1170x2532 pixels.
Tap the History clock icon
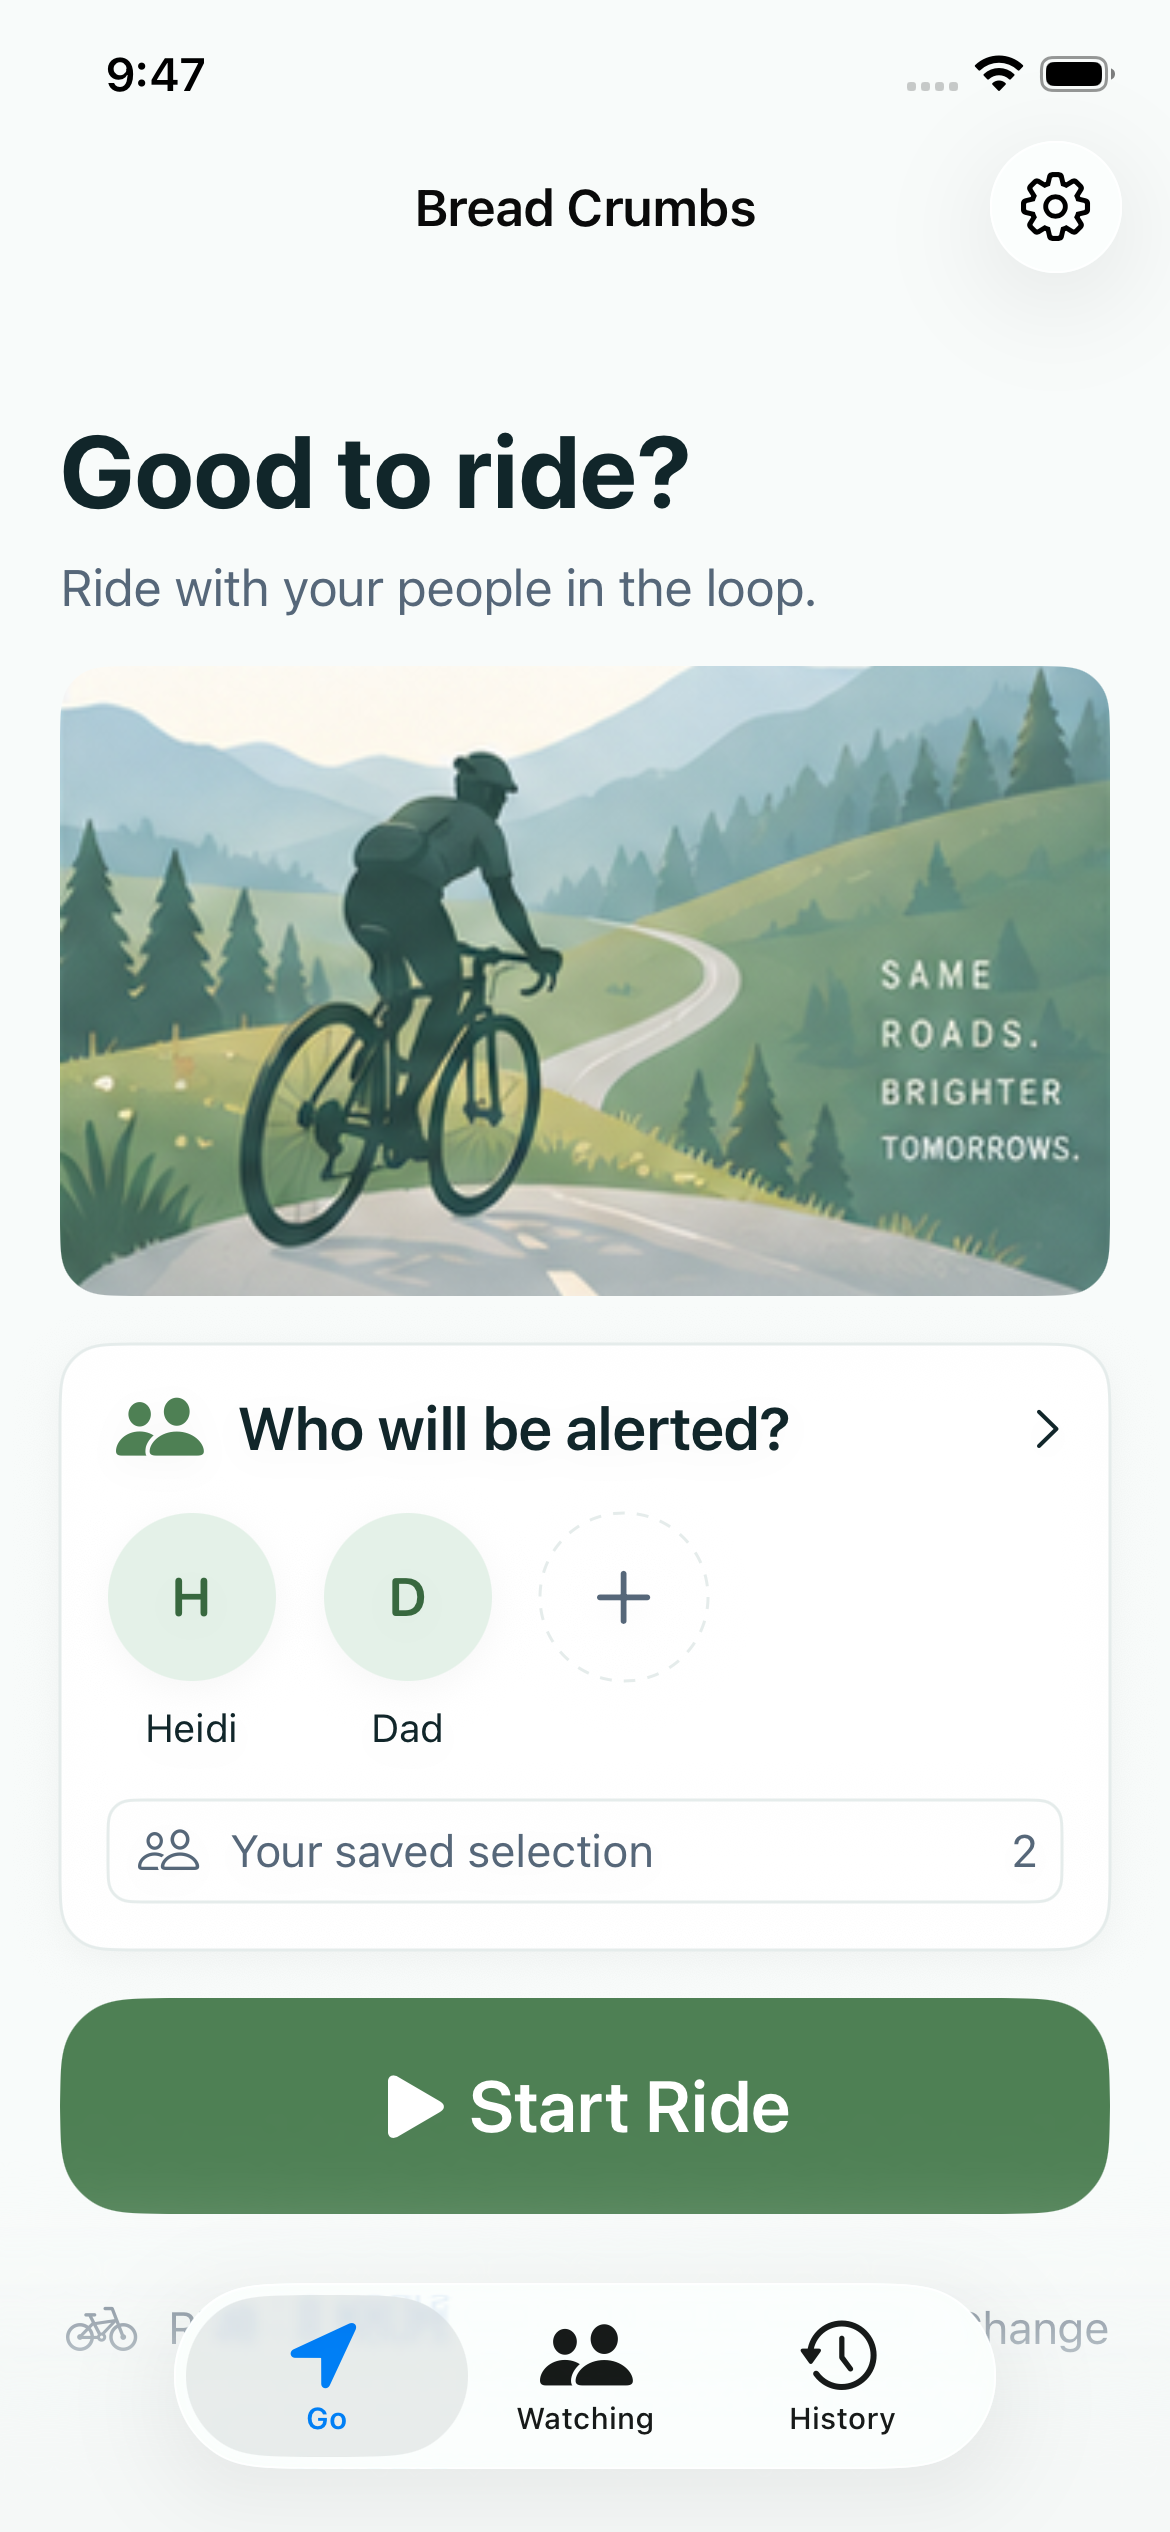[840, 2355]
